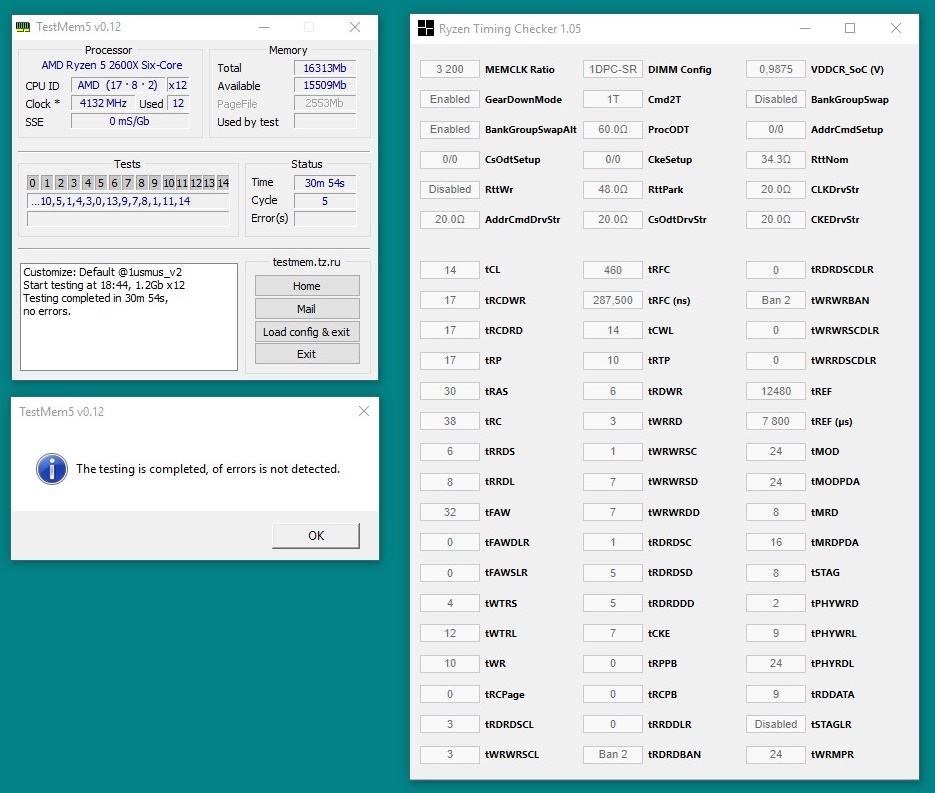Screen dimensions: 935x793
Task: Click test number 0 in Tests row
Action: pyautogui.click(x=33, y=183)
